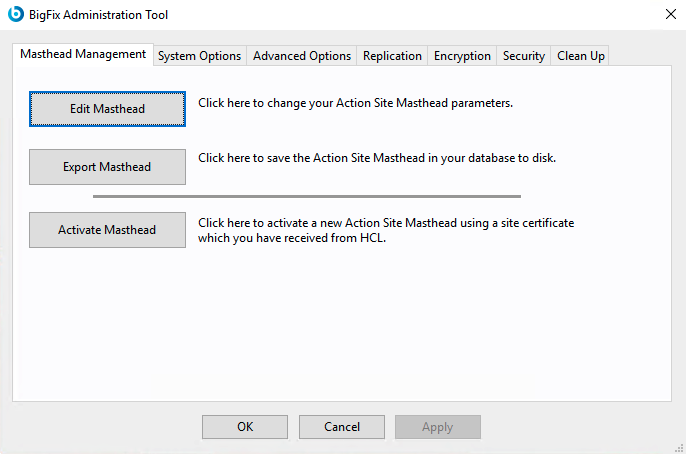Click the Edit Masthead description text
Screen dimensions: 686x454
pyautogui.click(x=355, y=103)
